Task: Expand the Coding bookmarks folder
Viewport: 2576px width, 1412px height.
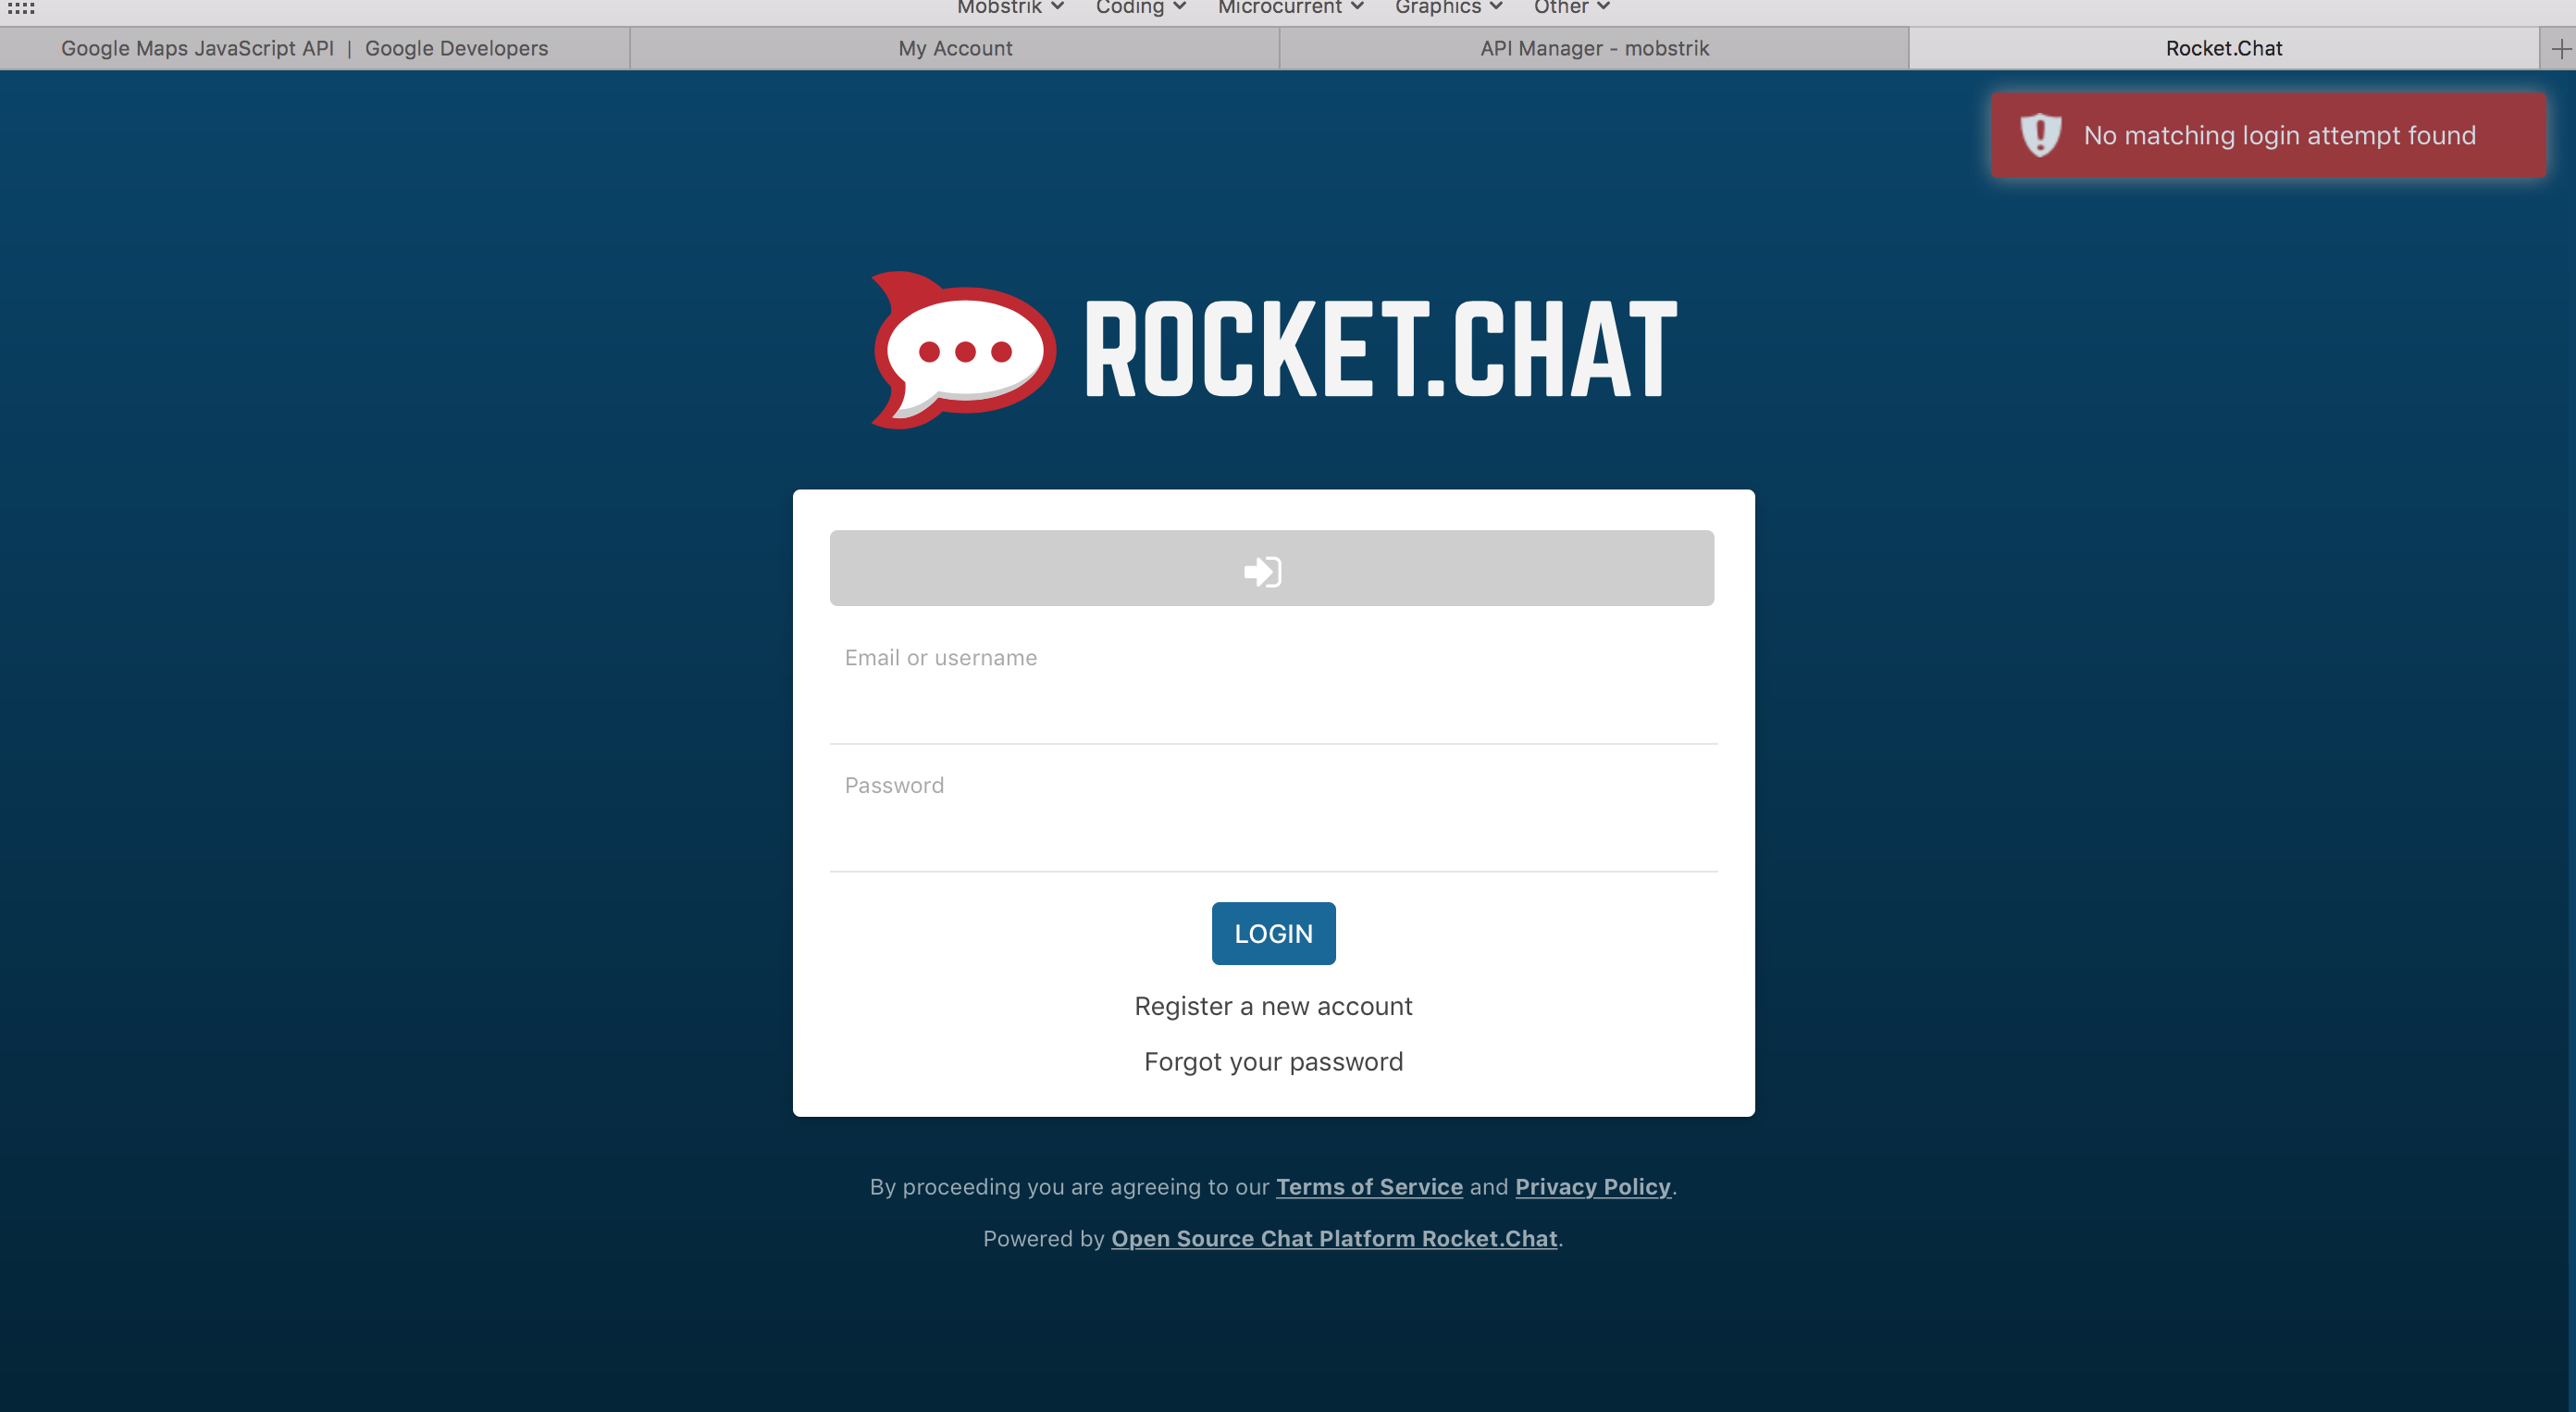Action: point(1140,7)
